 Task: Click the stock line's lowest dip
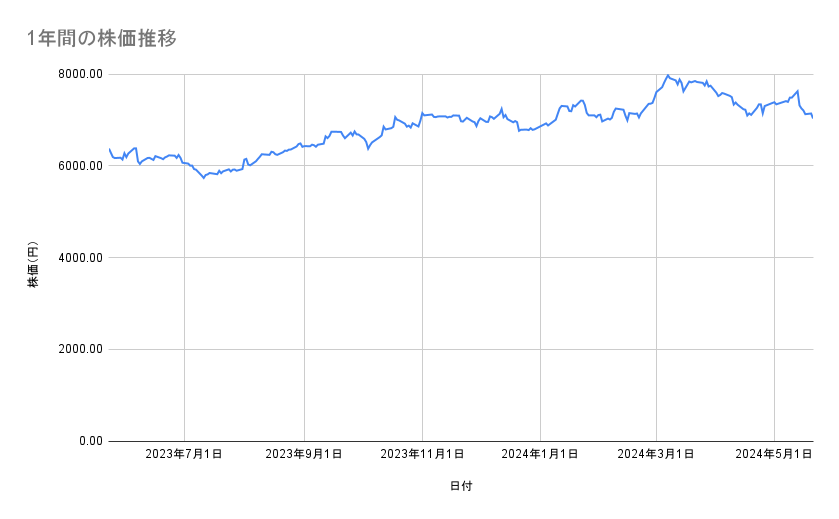204,177
